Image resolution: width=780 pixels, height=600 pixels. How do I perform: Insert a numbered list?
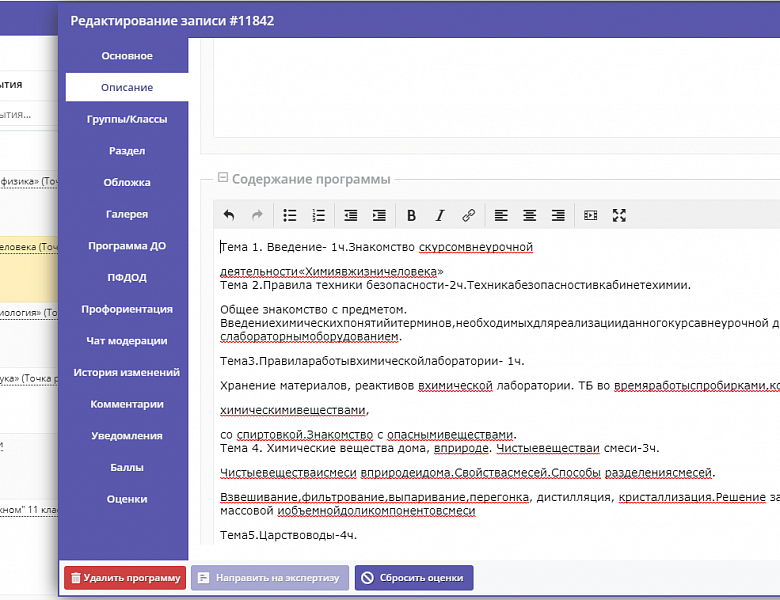[318, 215]
